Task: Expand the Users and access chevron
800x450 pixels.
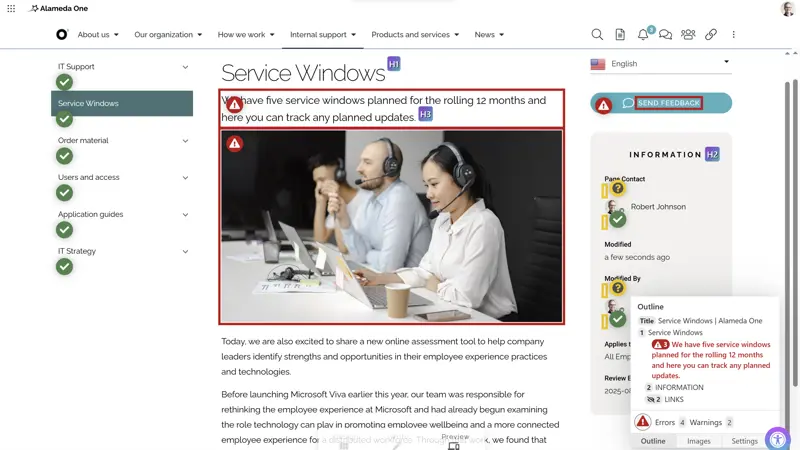Action: pos(186,178)
